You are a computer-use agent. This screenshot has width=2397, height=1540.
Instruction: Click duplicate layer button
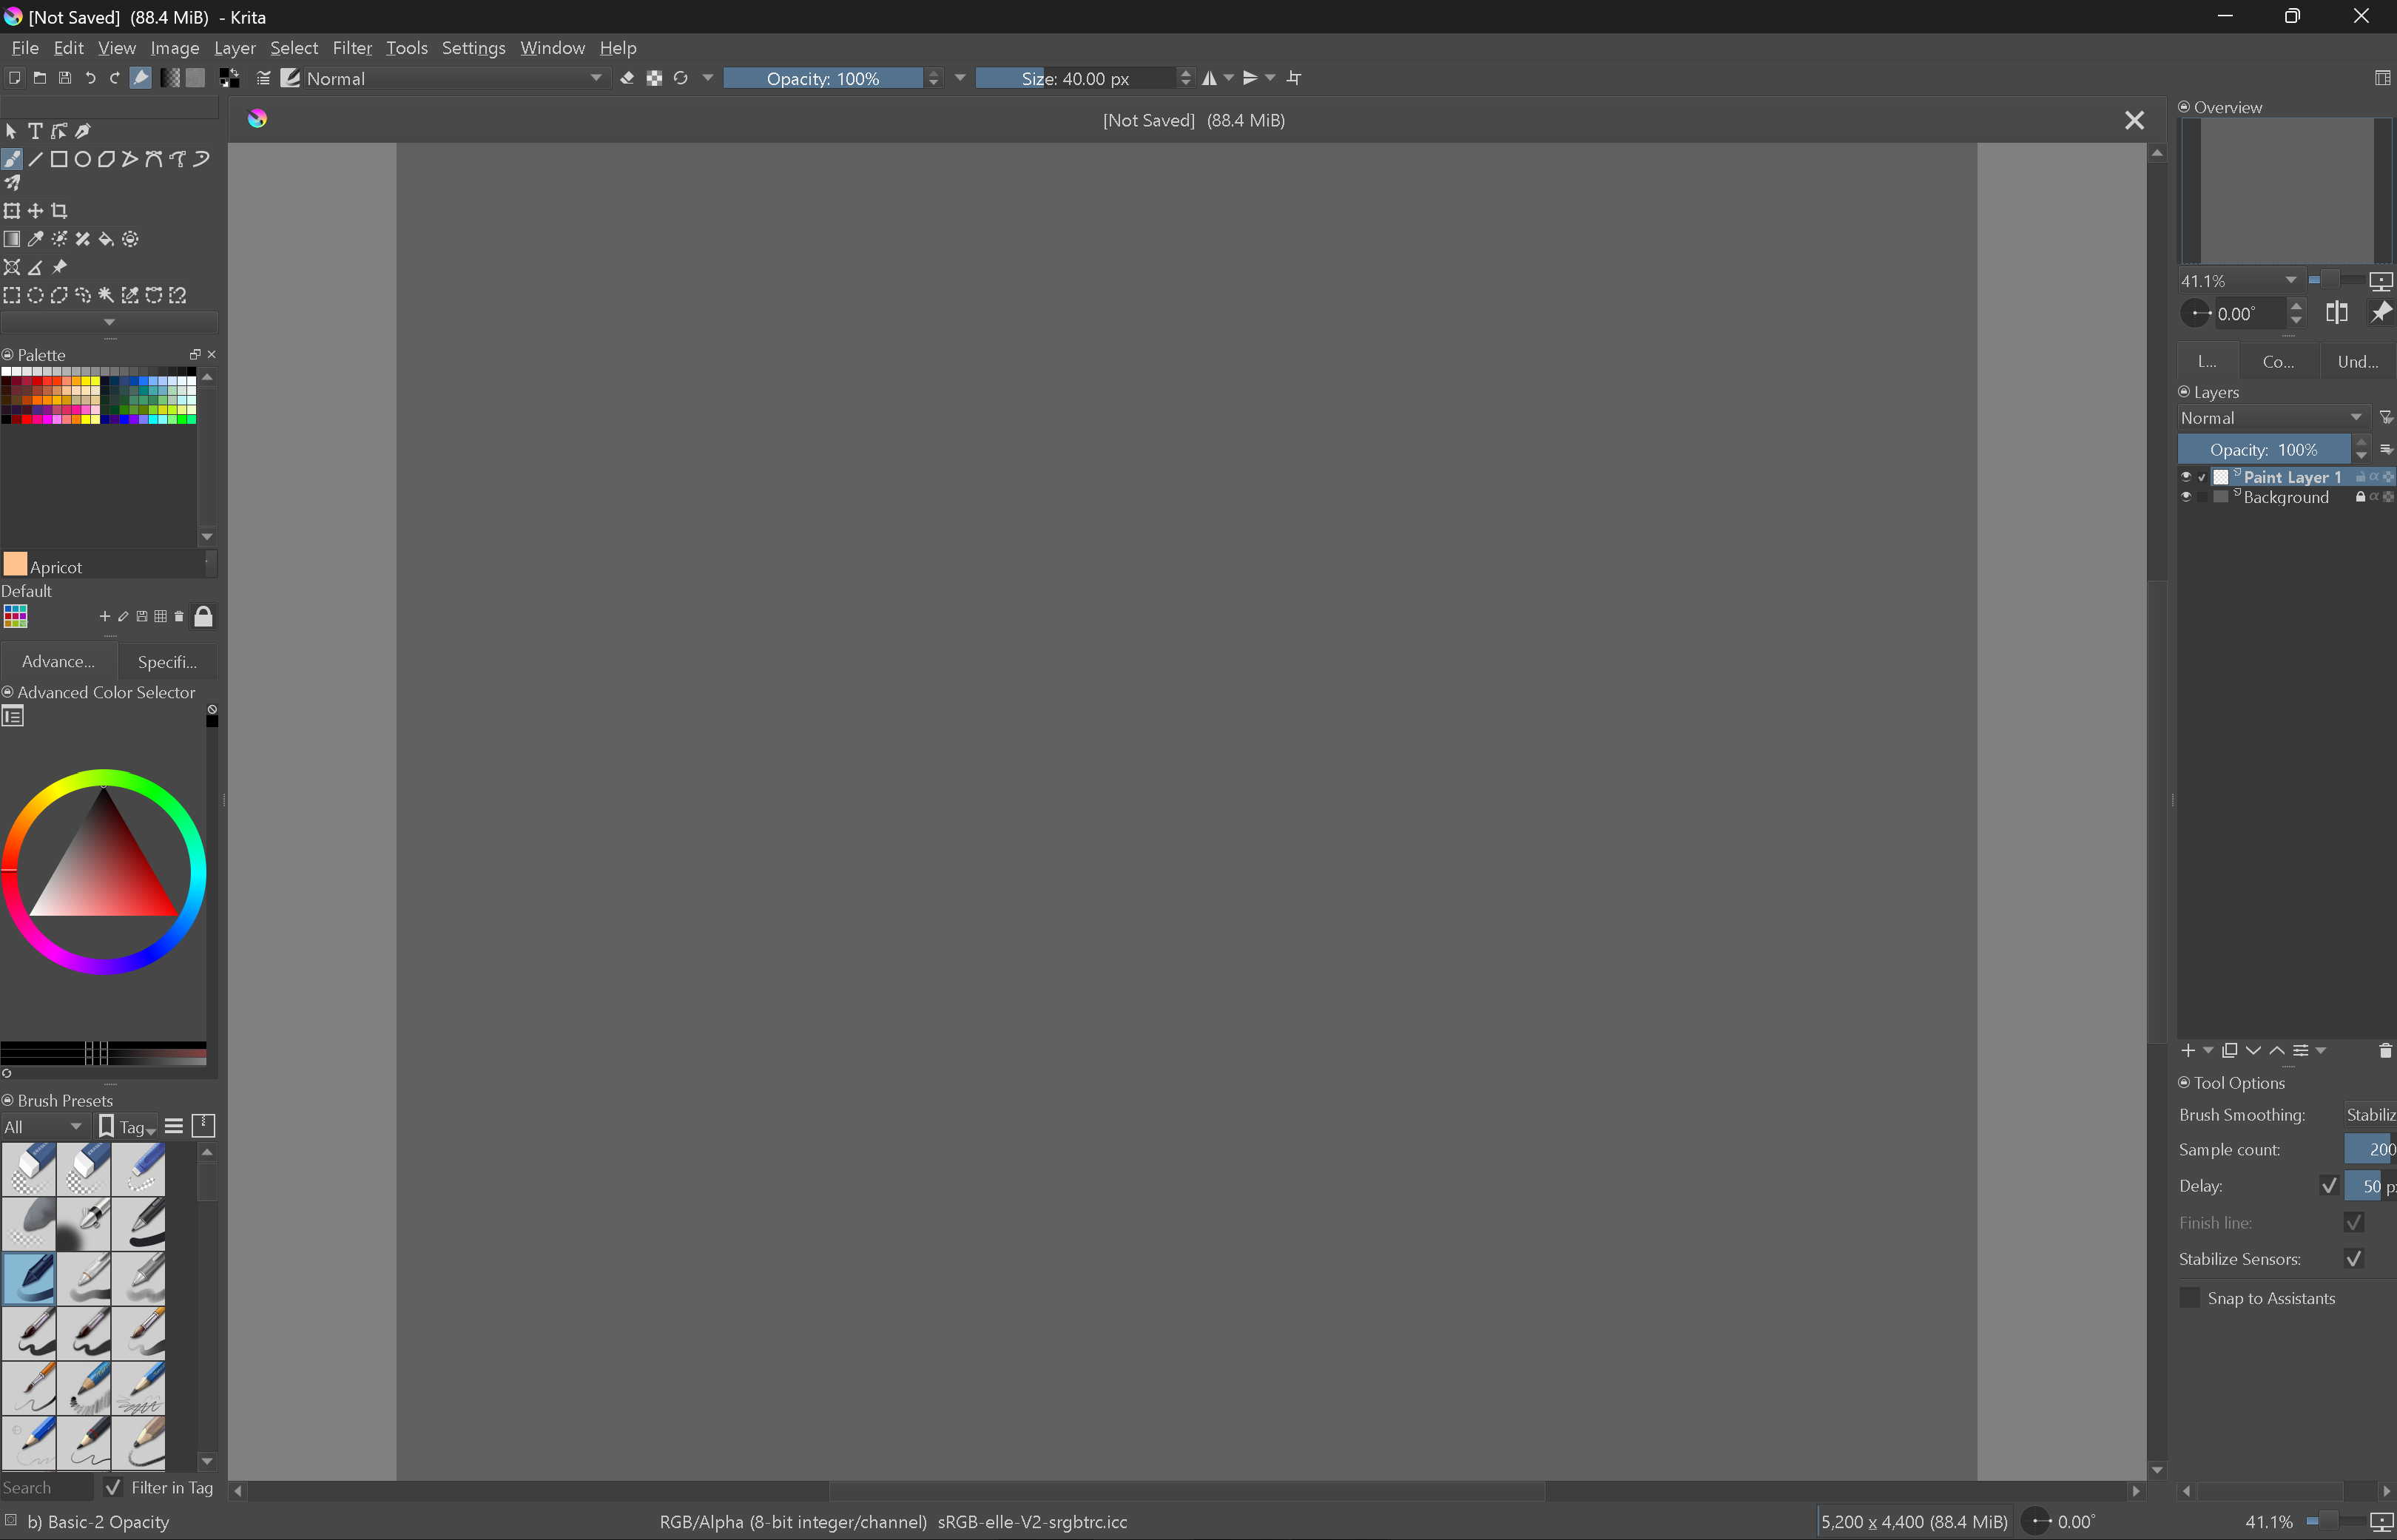(2230, 1051)
